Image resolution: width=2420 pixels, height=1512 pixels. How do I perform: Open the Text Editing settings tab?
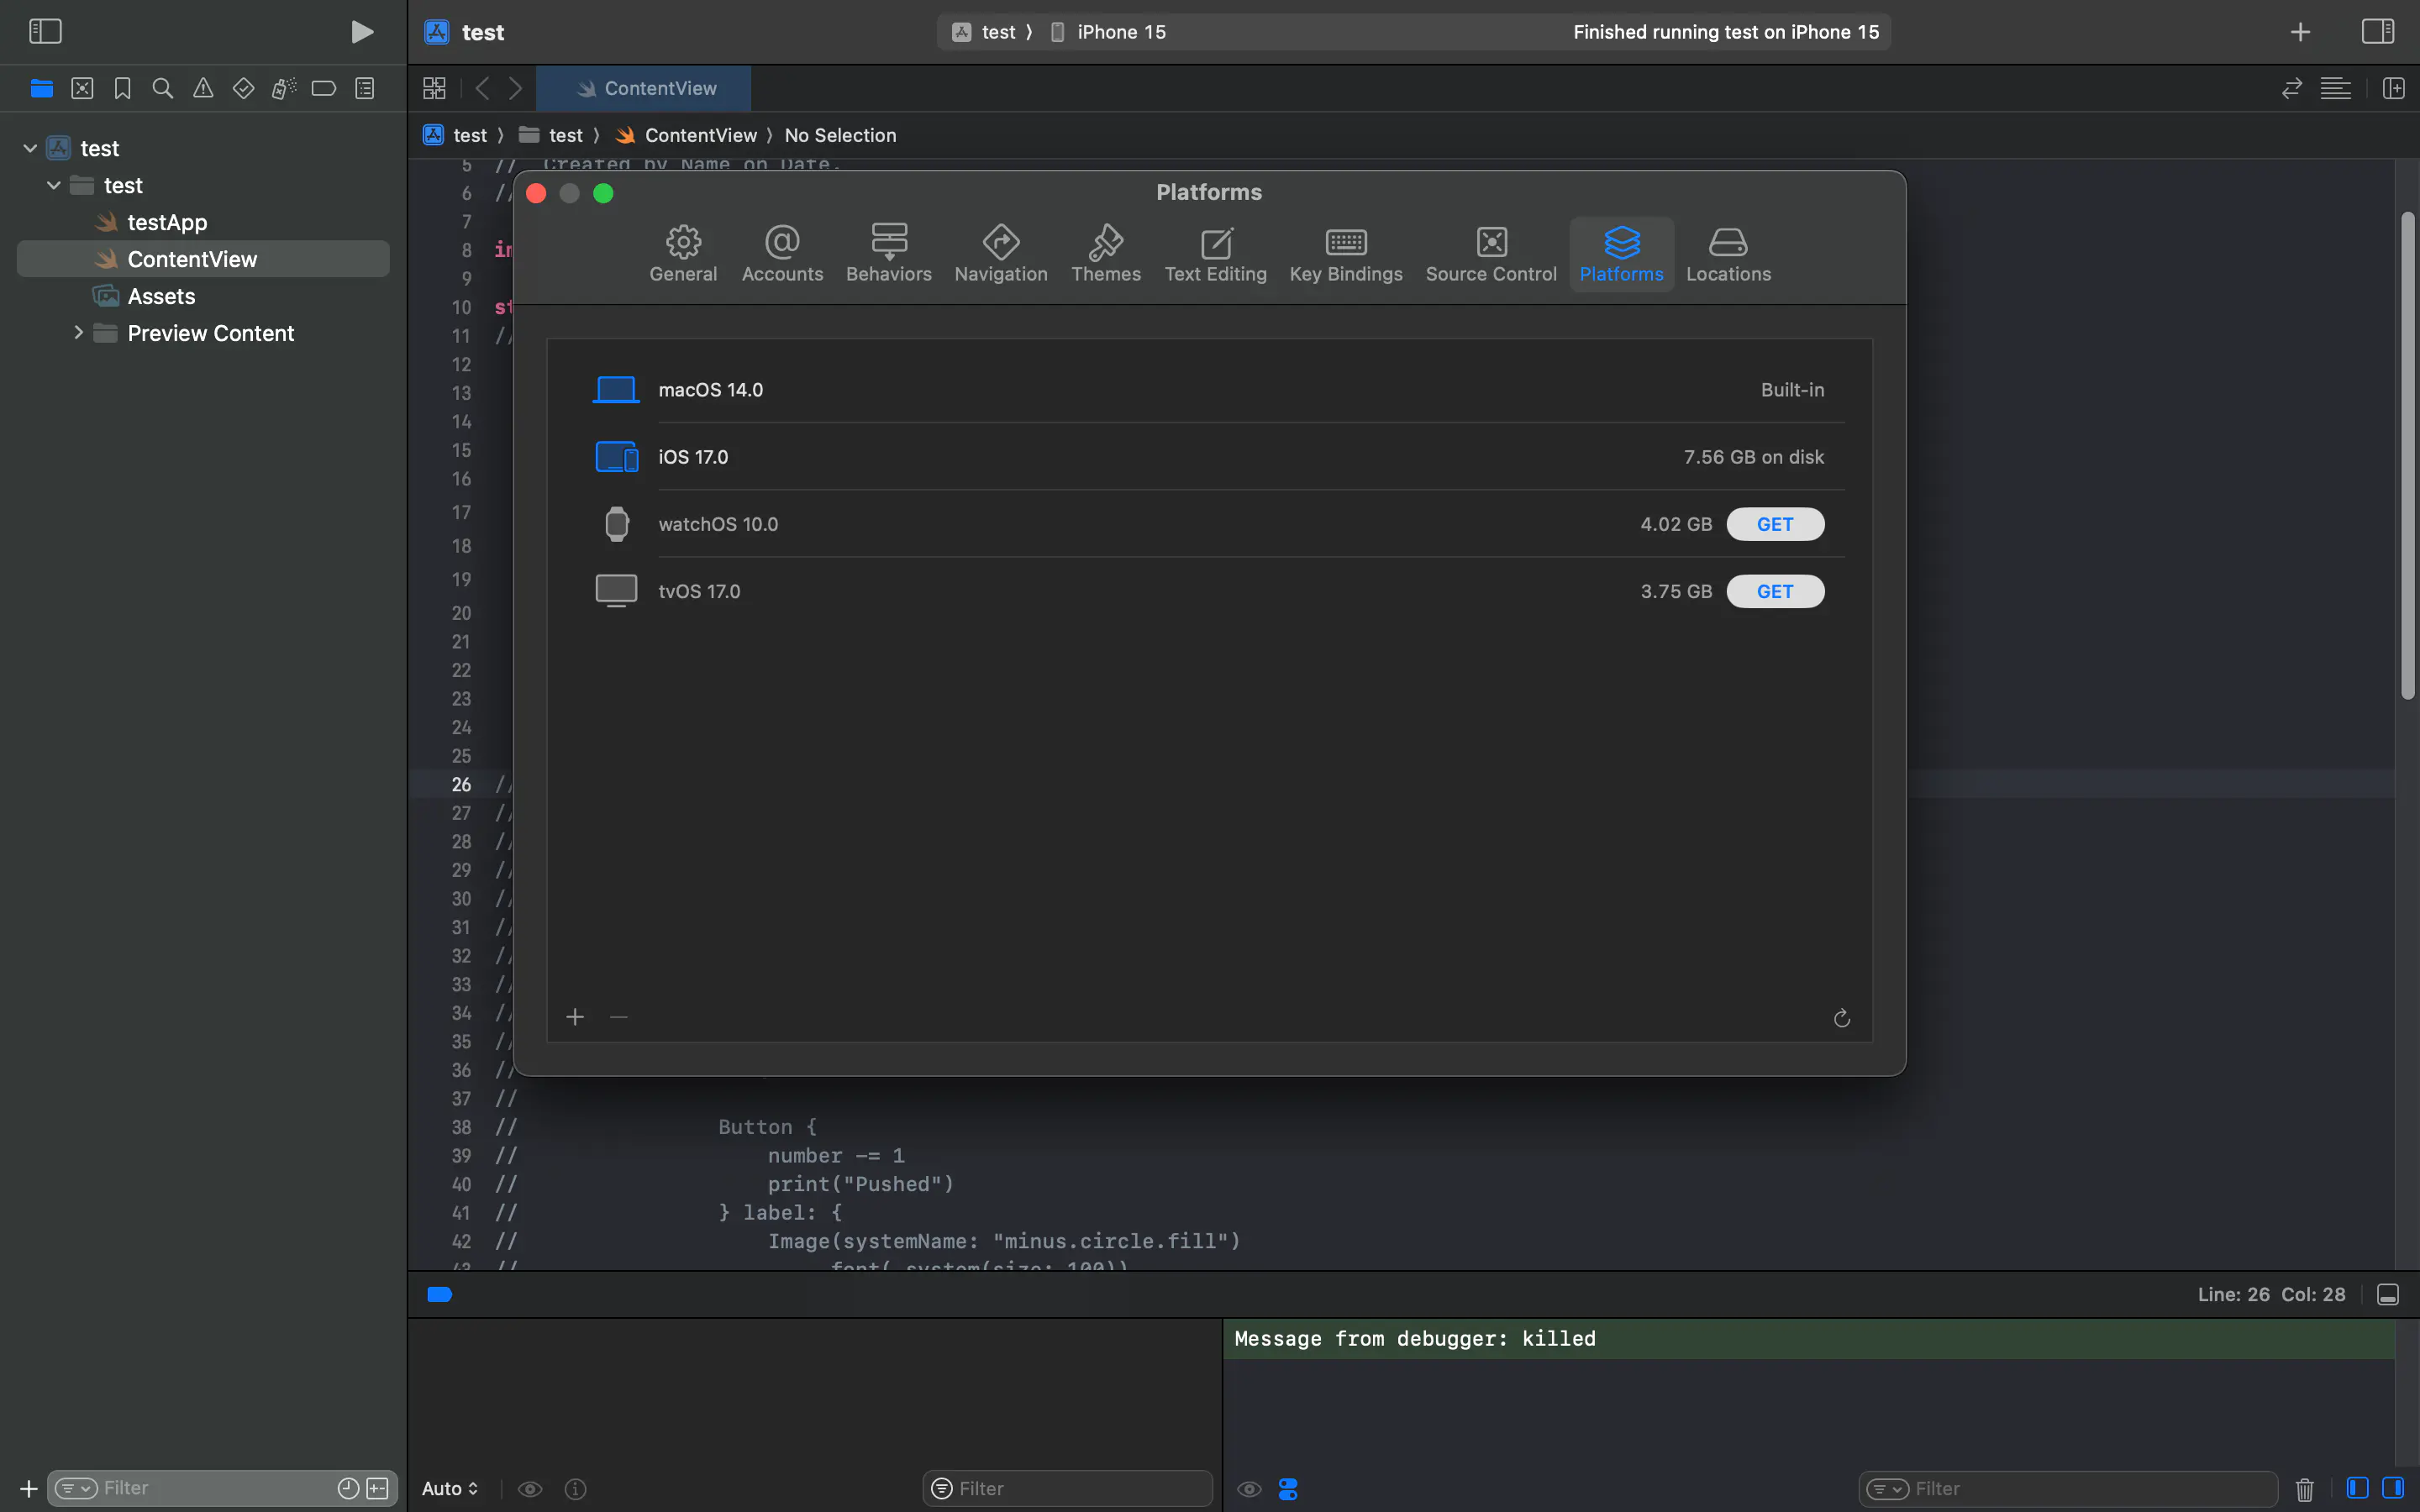(1215, 254)
